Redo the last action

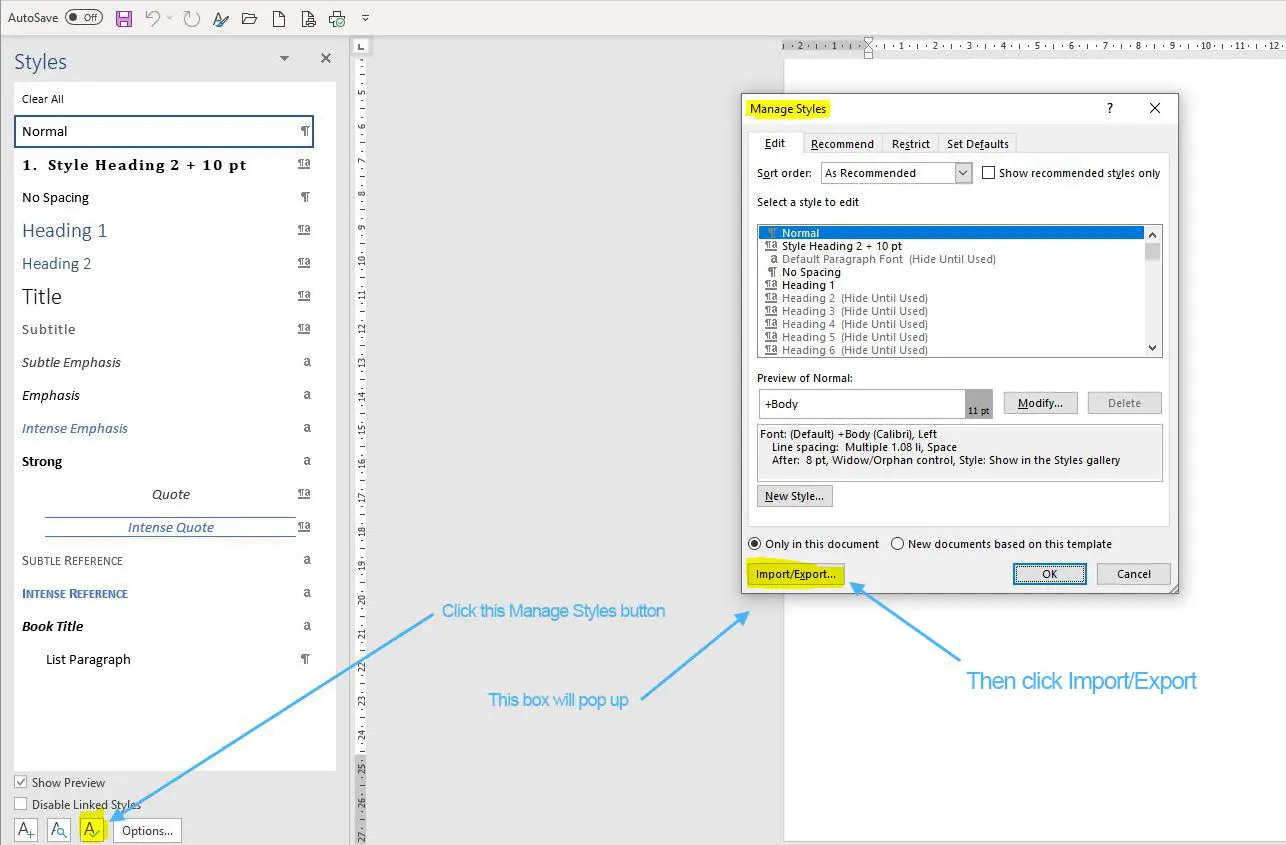pyautogui.click(x=190, y=17)
